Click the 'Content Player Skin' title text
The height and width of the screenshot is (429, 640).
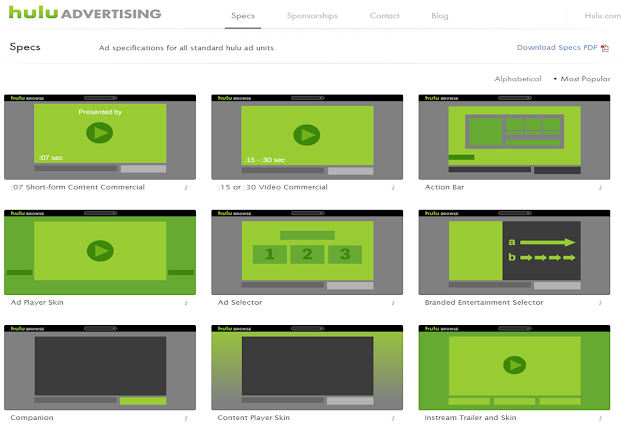[254, 418]
